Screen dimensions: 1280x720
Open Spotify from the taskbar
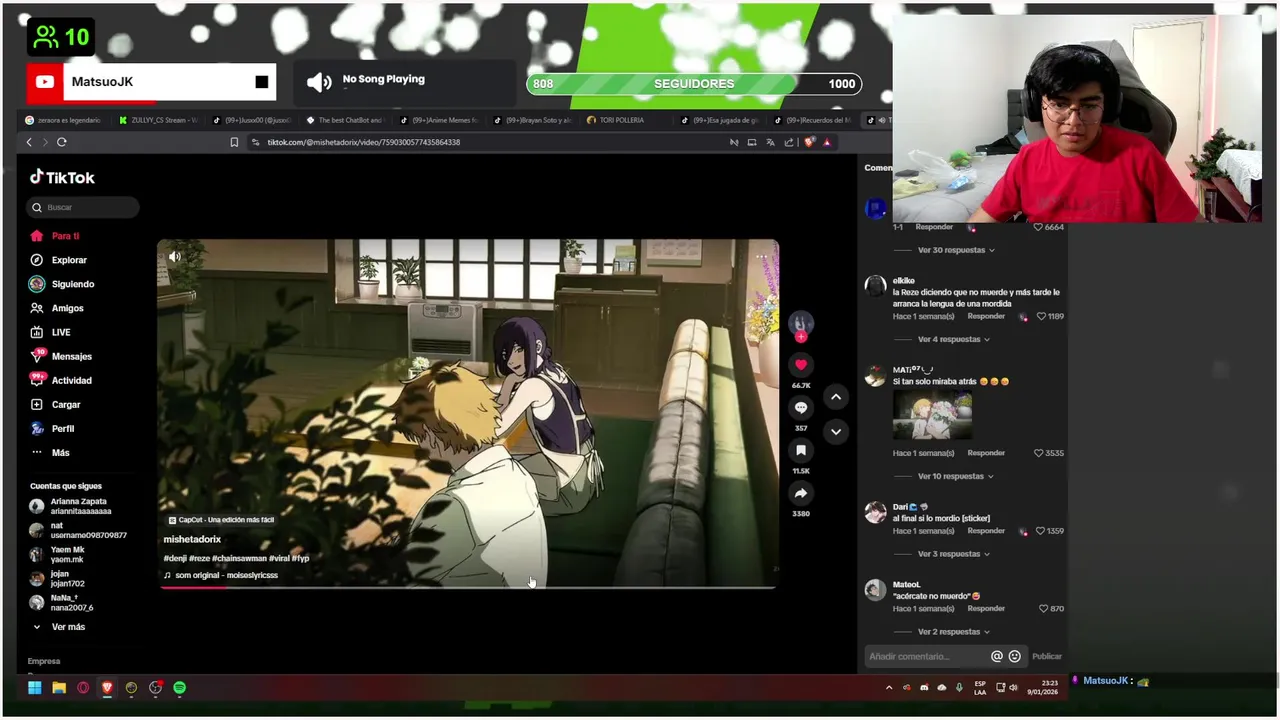pos(179,687)
